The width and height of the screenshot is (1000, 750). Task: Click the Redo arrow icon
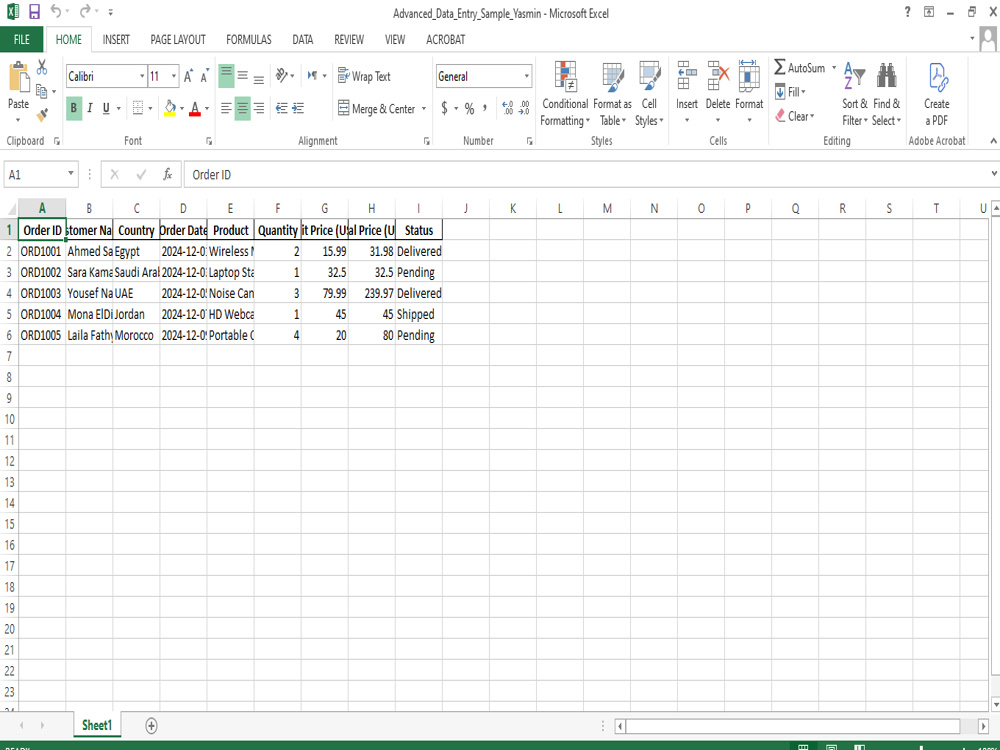[85, 11]
